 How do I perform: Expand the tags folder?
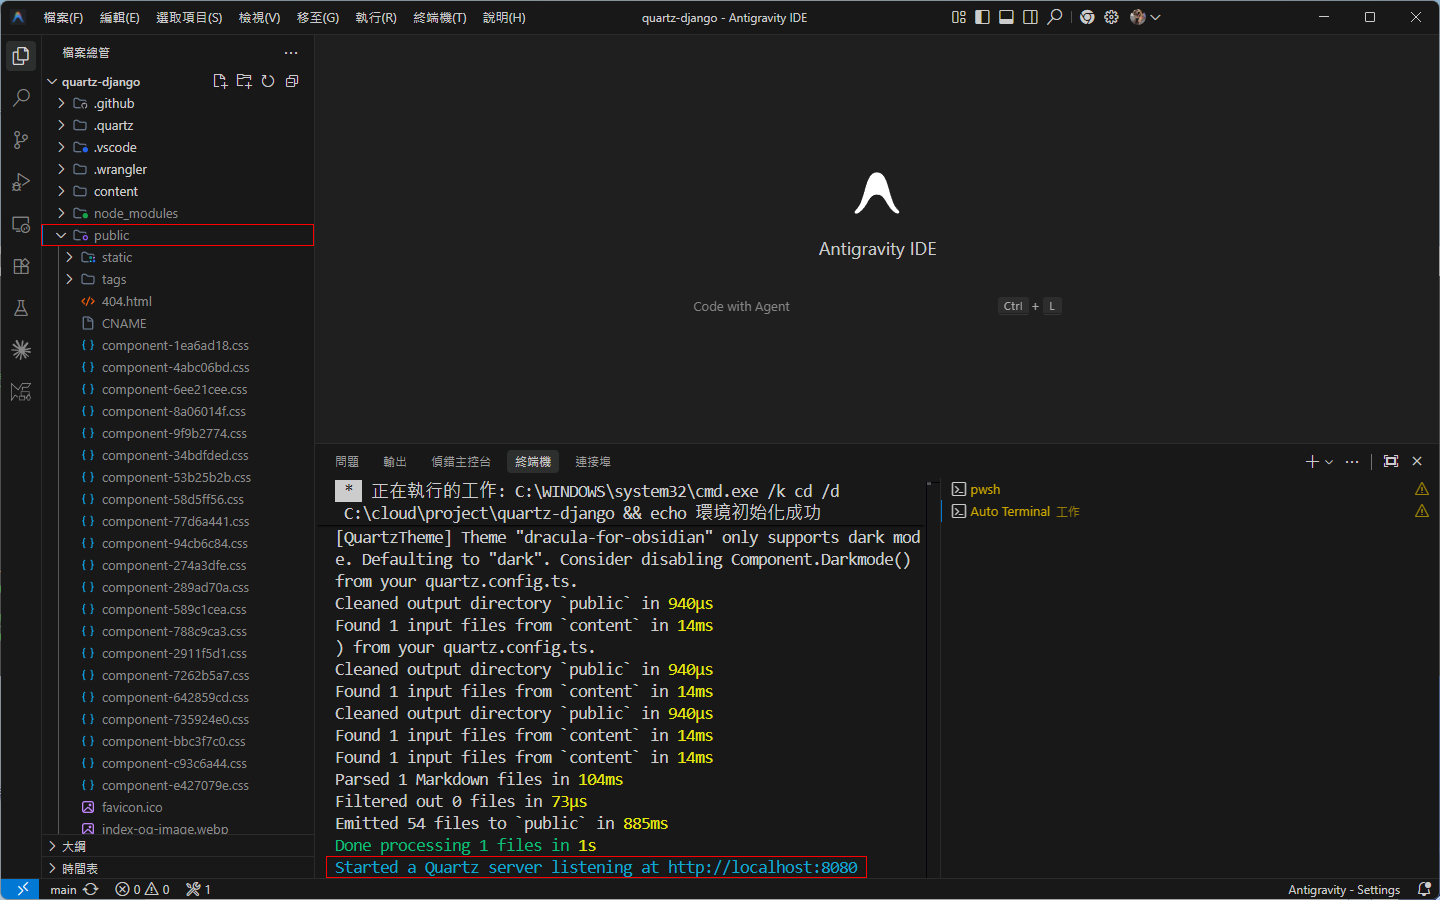178,279
